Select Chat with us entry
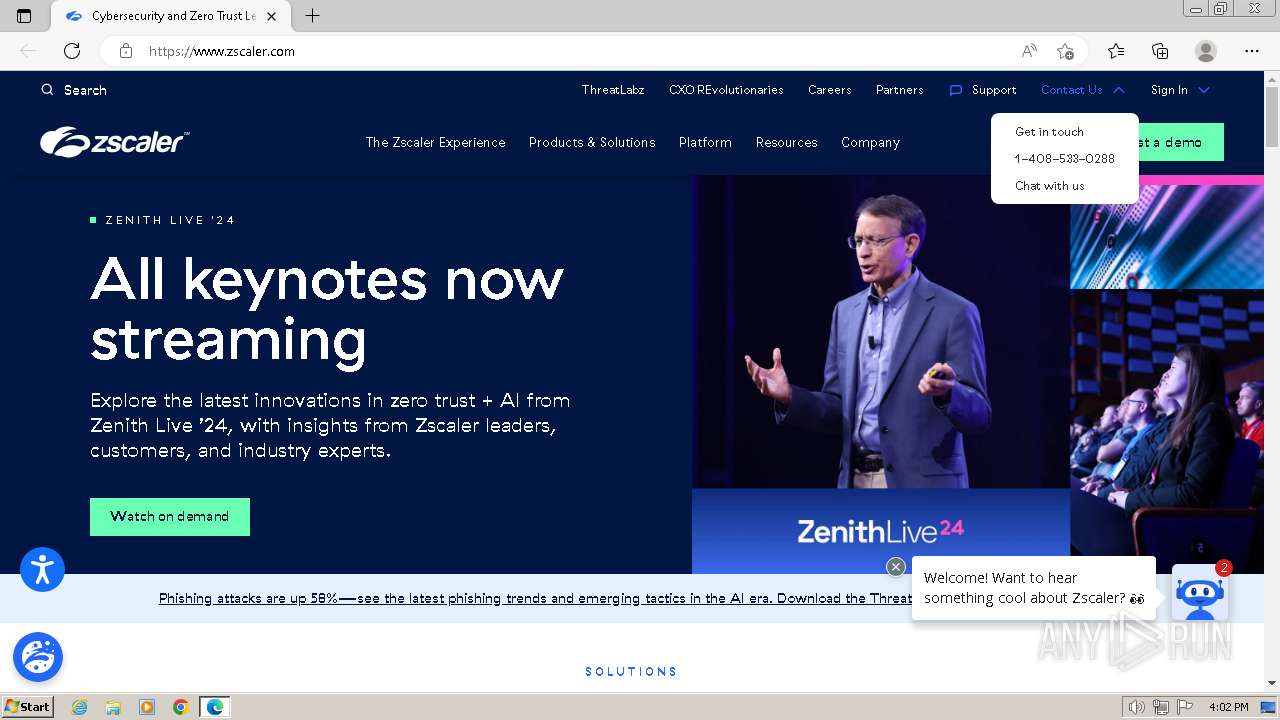The image size is (1280, 720). [x=1049, y=186]
